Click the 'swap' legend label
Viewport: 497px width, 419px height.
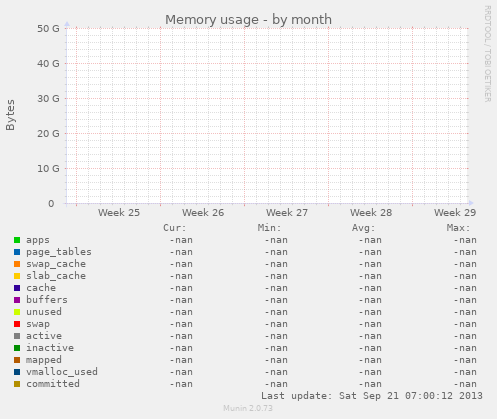[x=38, y=324]
